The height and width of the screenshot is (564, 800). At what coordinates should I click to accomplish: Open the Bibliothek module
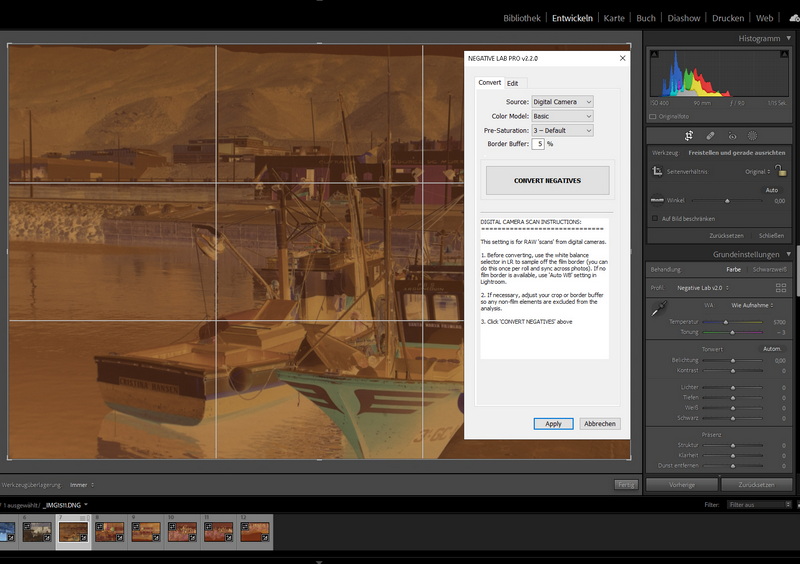[522, 18]
